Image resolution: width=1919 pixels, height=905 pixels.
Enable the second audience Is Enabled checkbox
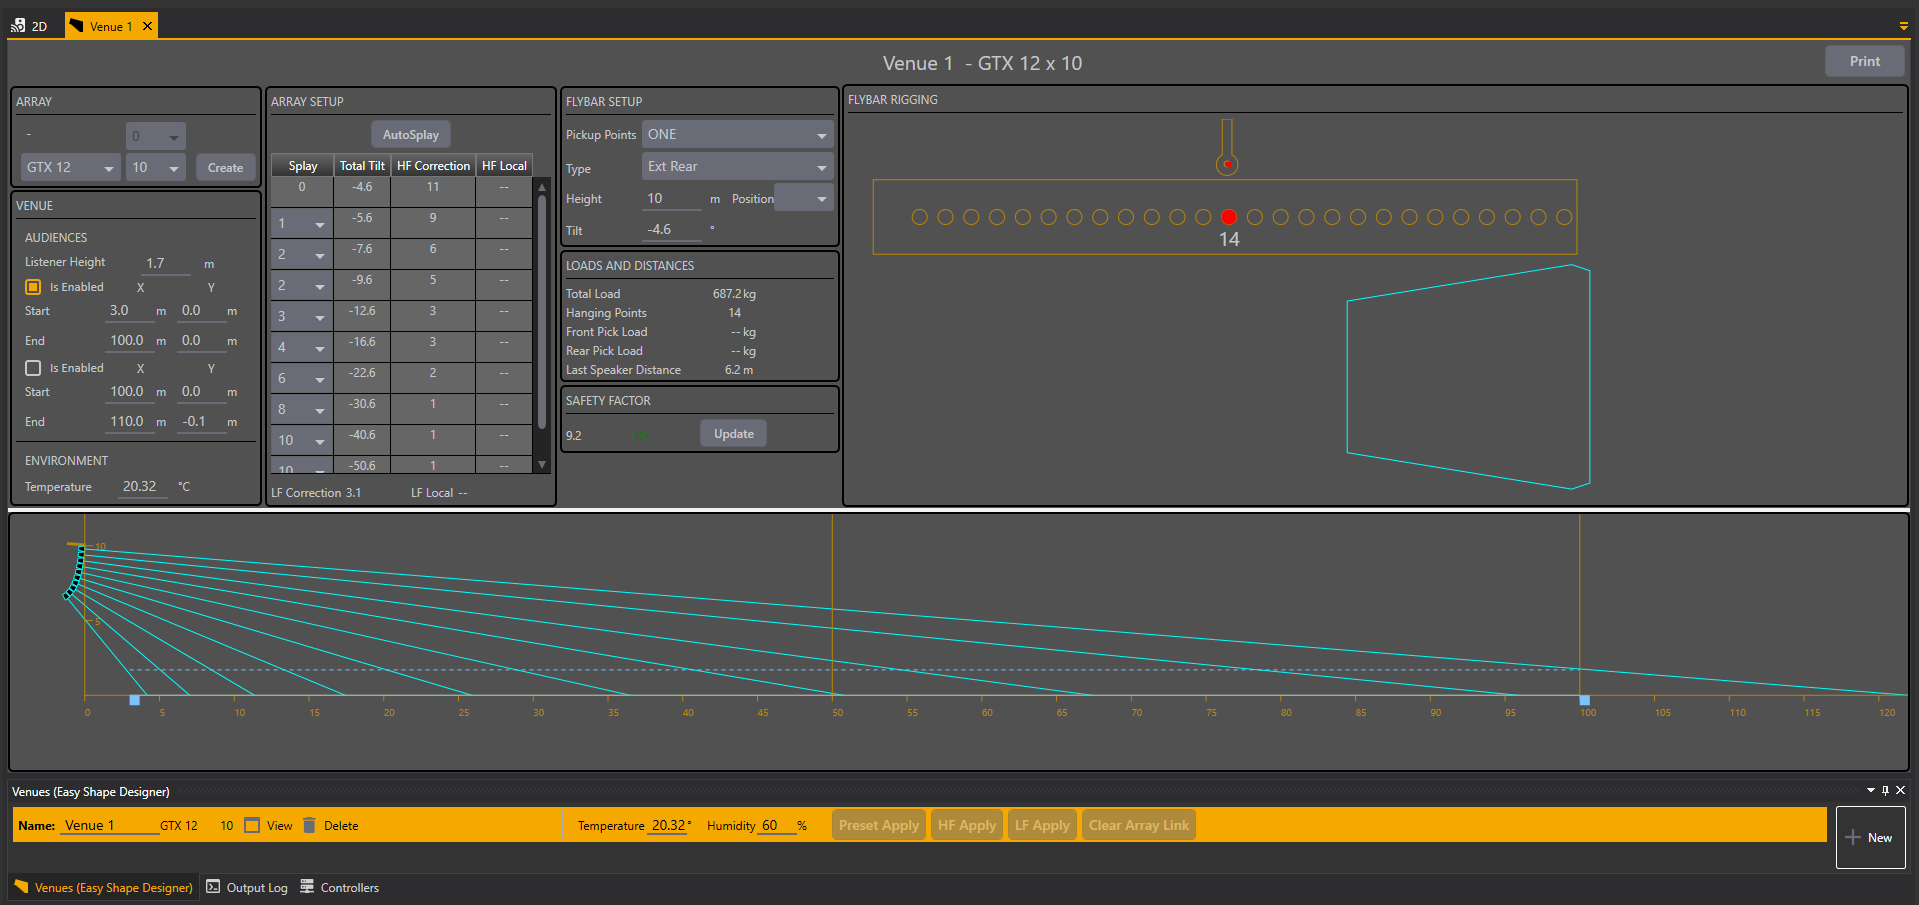click(33, 368)
